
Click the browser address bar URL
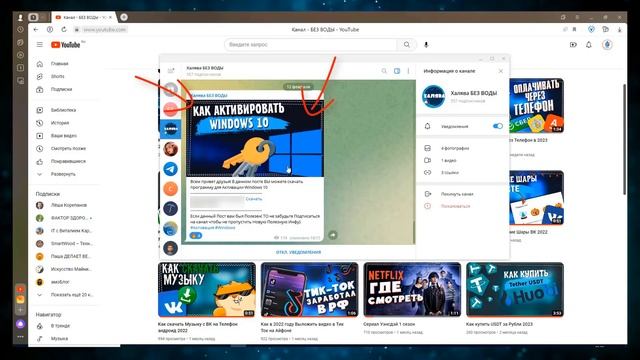104,29
